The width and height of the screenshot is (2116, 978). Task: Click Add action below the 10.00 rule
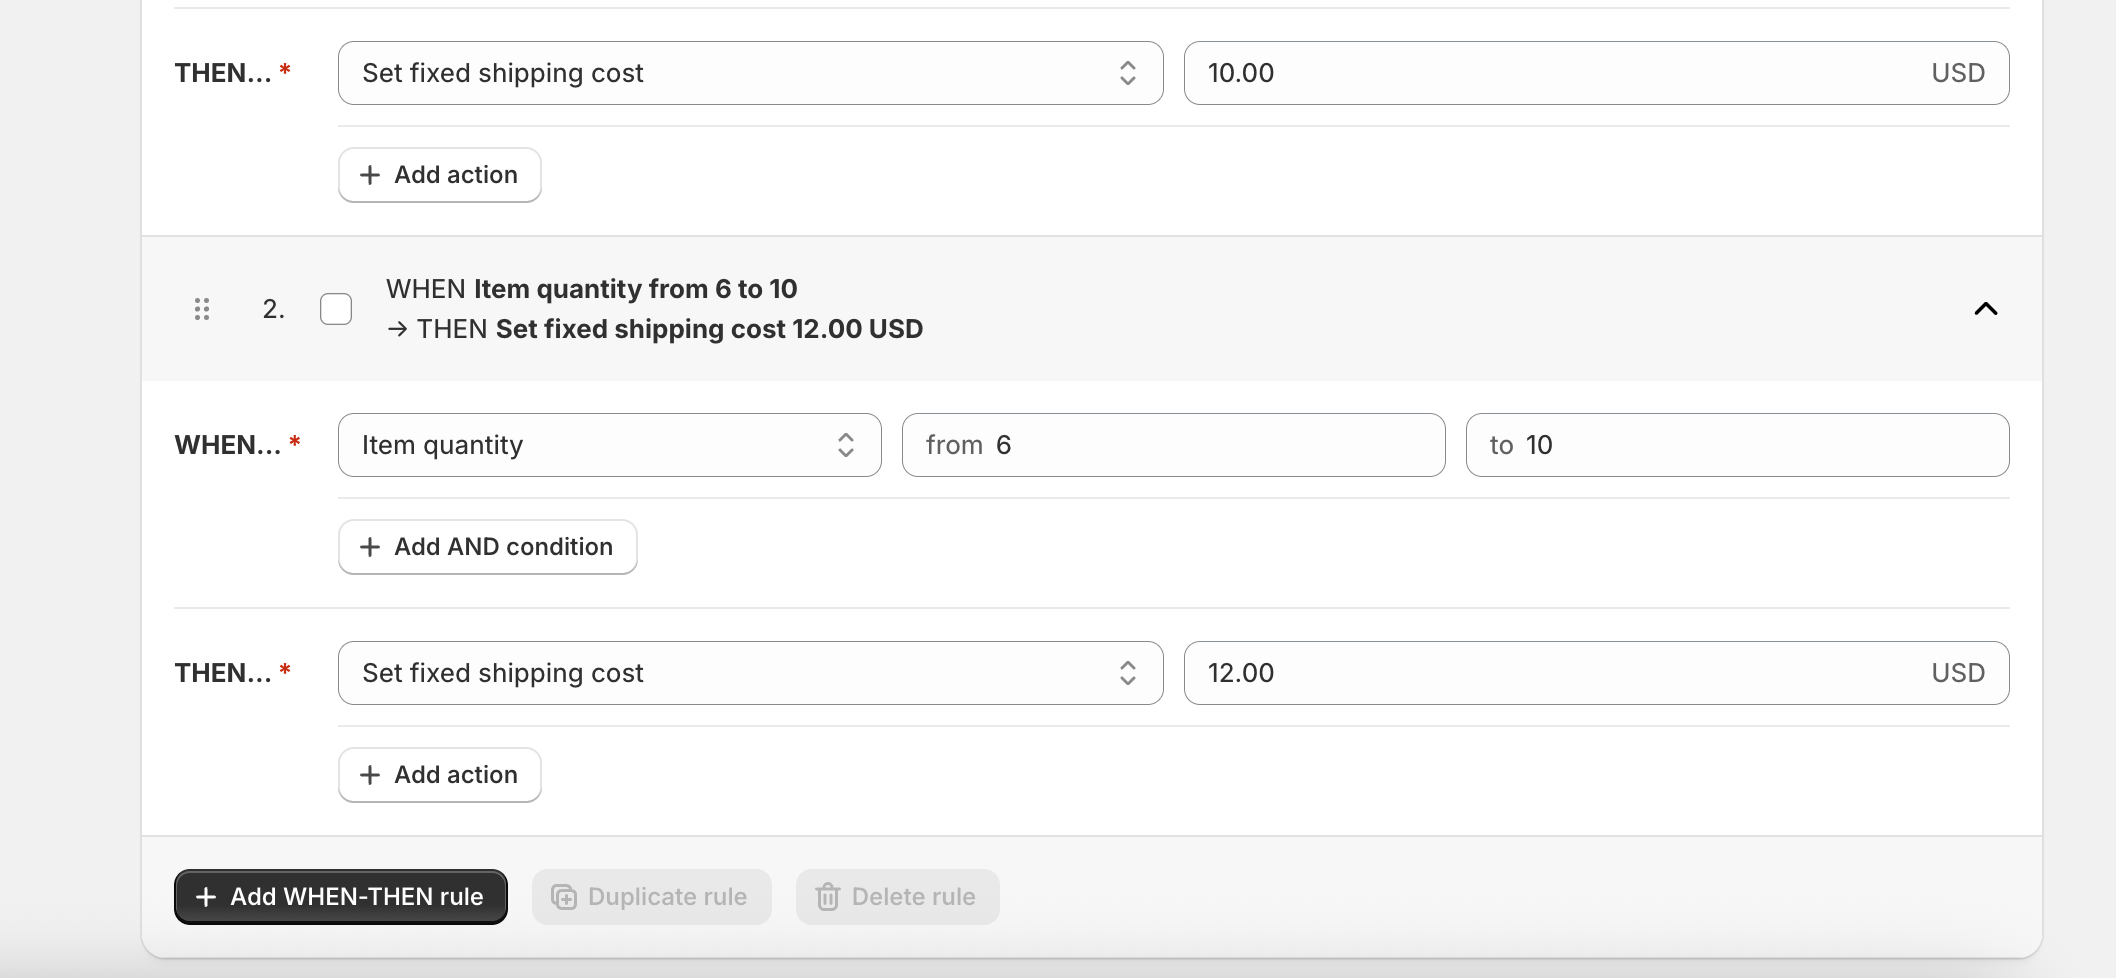tap(440, 175)
